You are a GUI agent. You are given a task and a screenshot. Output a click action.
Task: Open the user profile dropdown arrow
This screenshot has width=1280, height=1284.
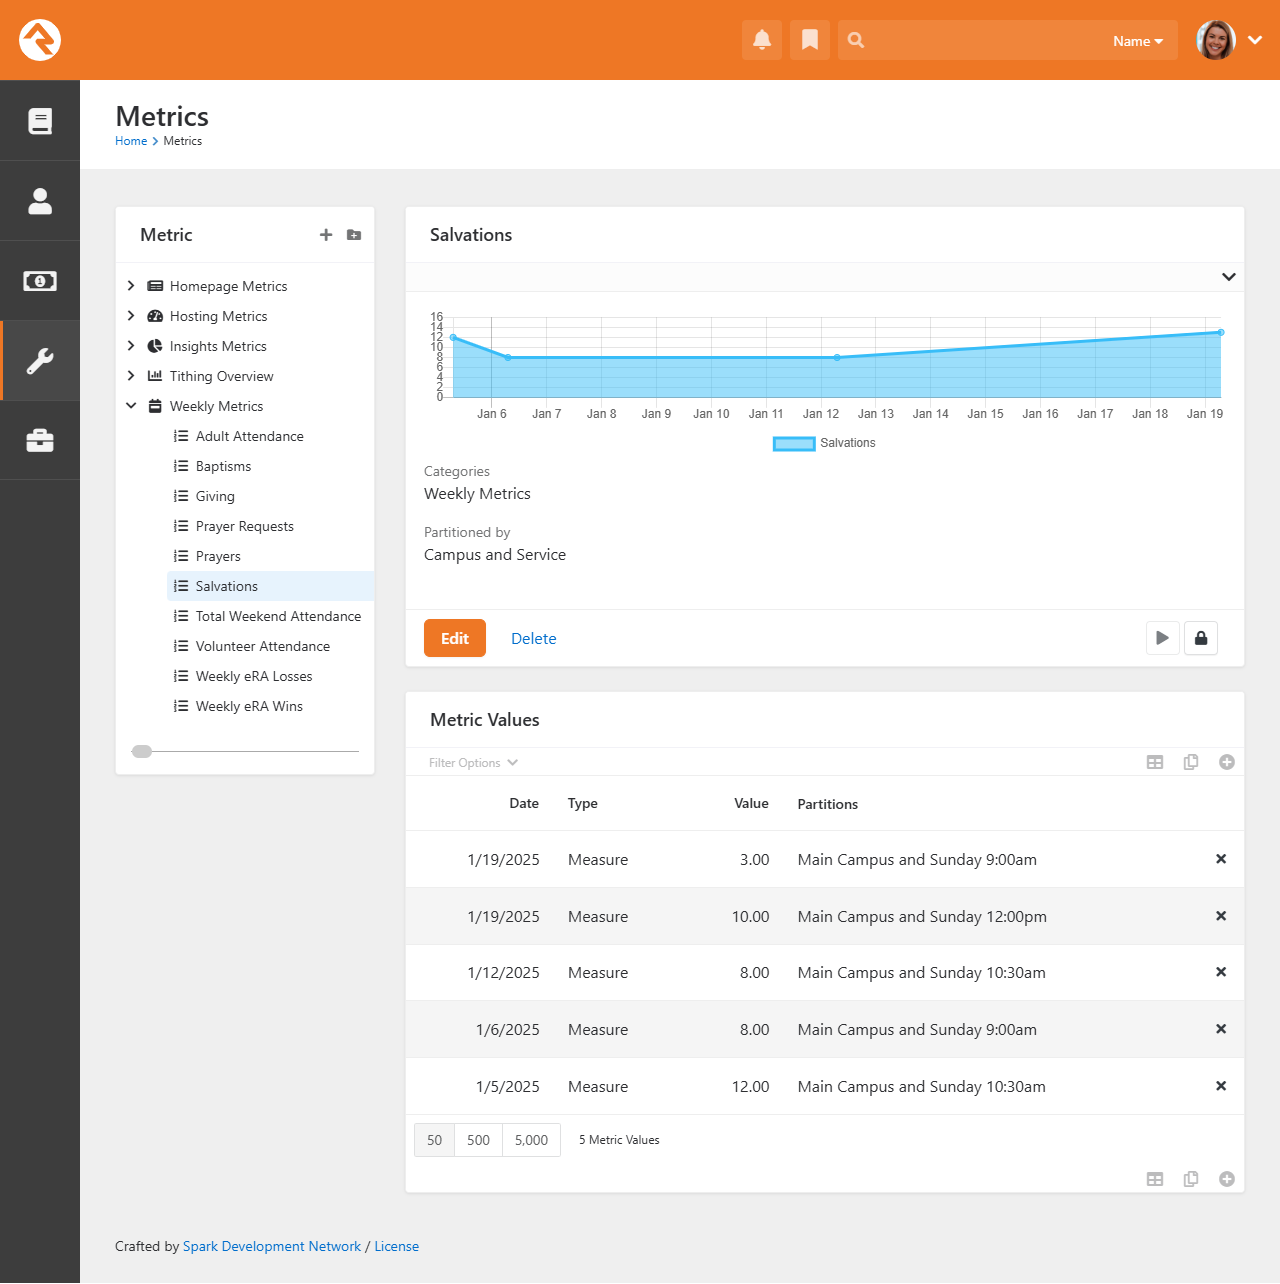click(x=1256, y=40)
